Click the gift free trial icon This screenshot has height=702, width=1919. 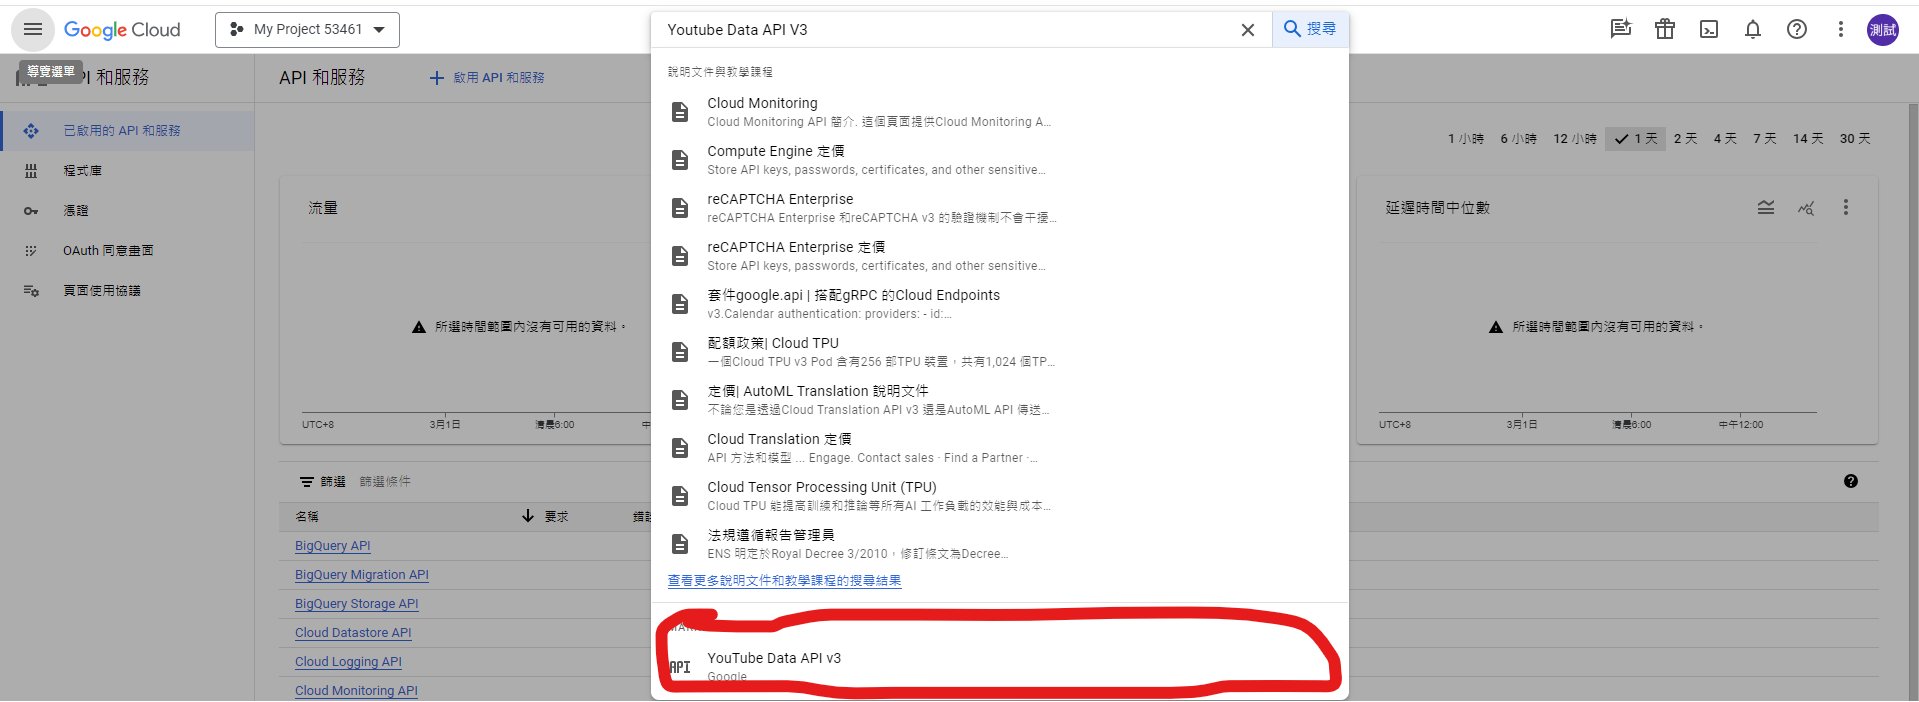pos(1665,29)
